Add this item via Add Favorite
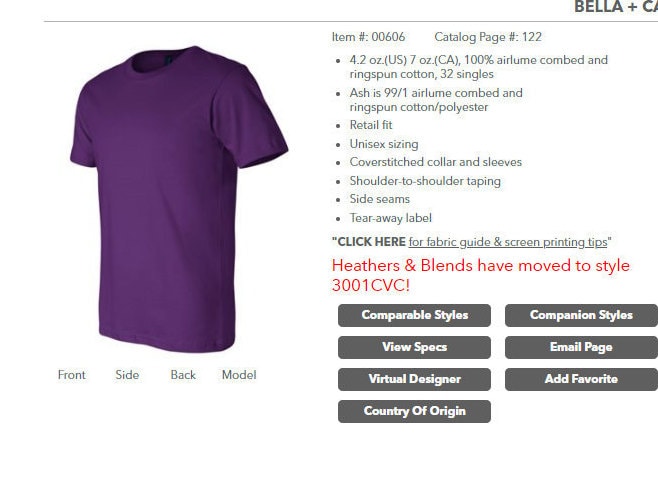Image resolution: width=658 pixels, height=494 pixels. tap(581, 379)
